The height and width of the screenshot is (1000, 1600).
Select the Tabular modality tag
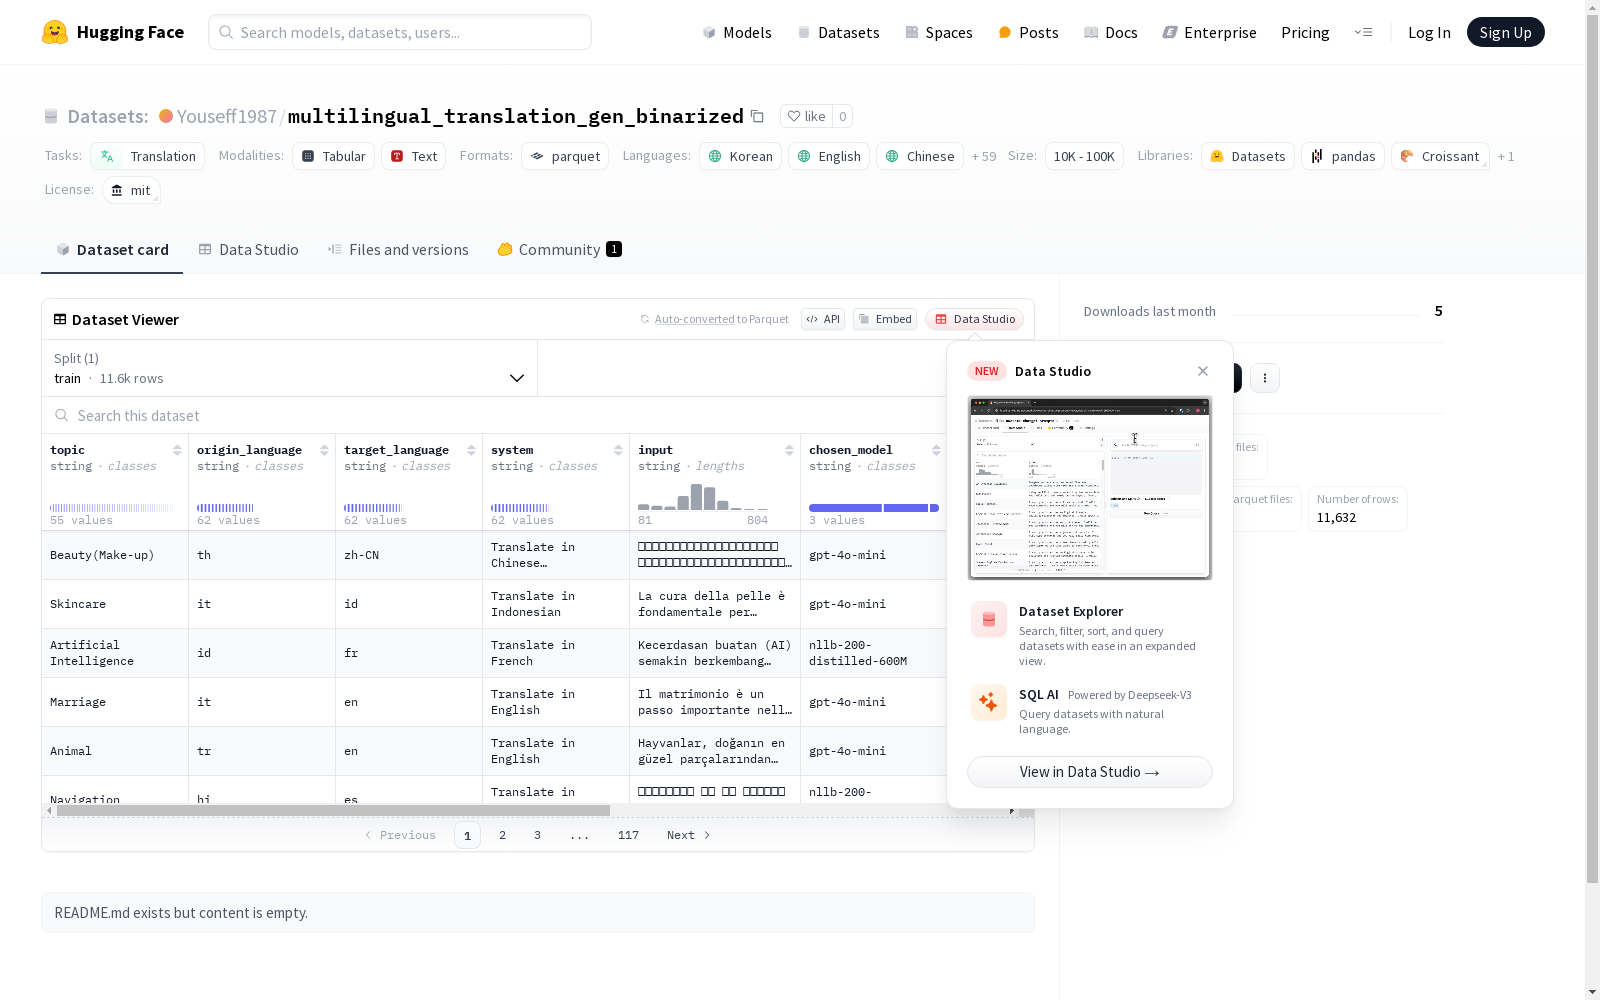click(334, 156)
